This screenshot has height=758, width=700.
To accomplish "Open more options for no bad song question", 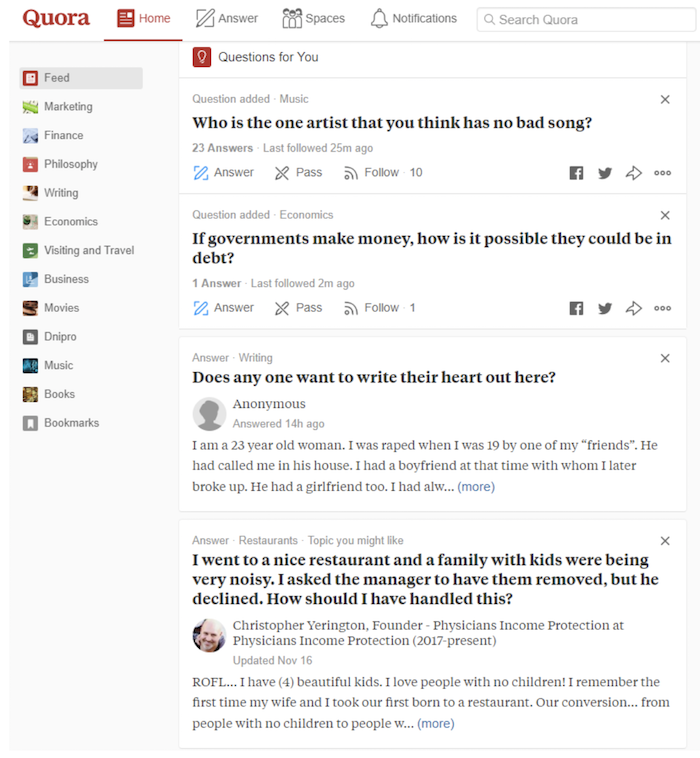I will tap(662, 173).
